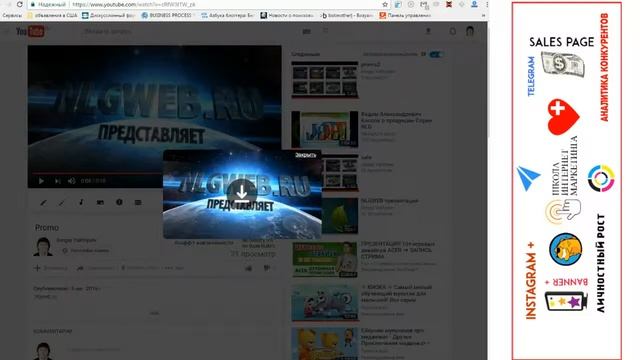This screenshot has width=640, height=360.
Task: Click the user avatar in comments section
Action: (43, 351)
